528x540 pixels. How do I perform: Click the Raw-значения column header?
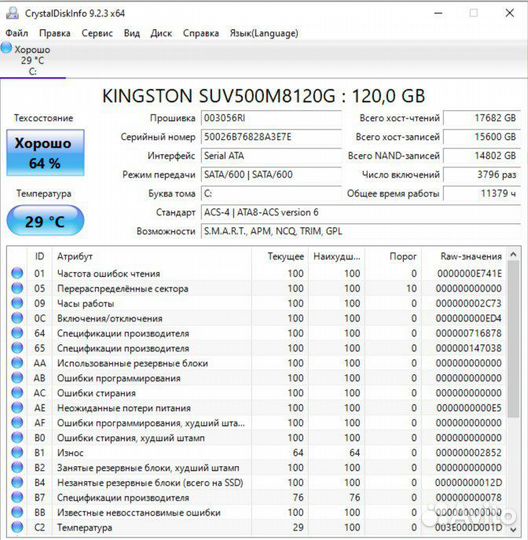[x=471, y=256]
